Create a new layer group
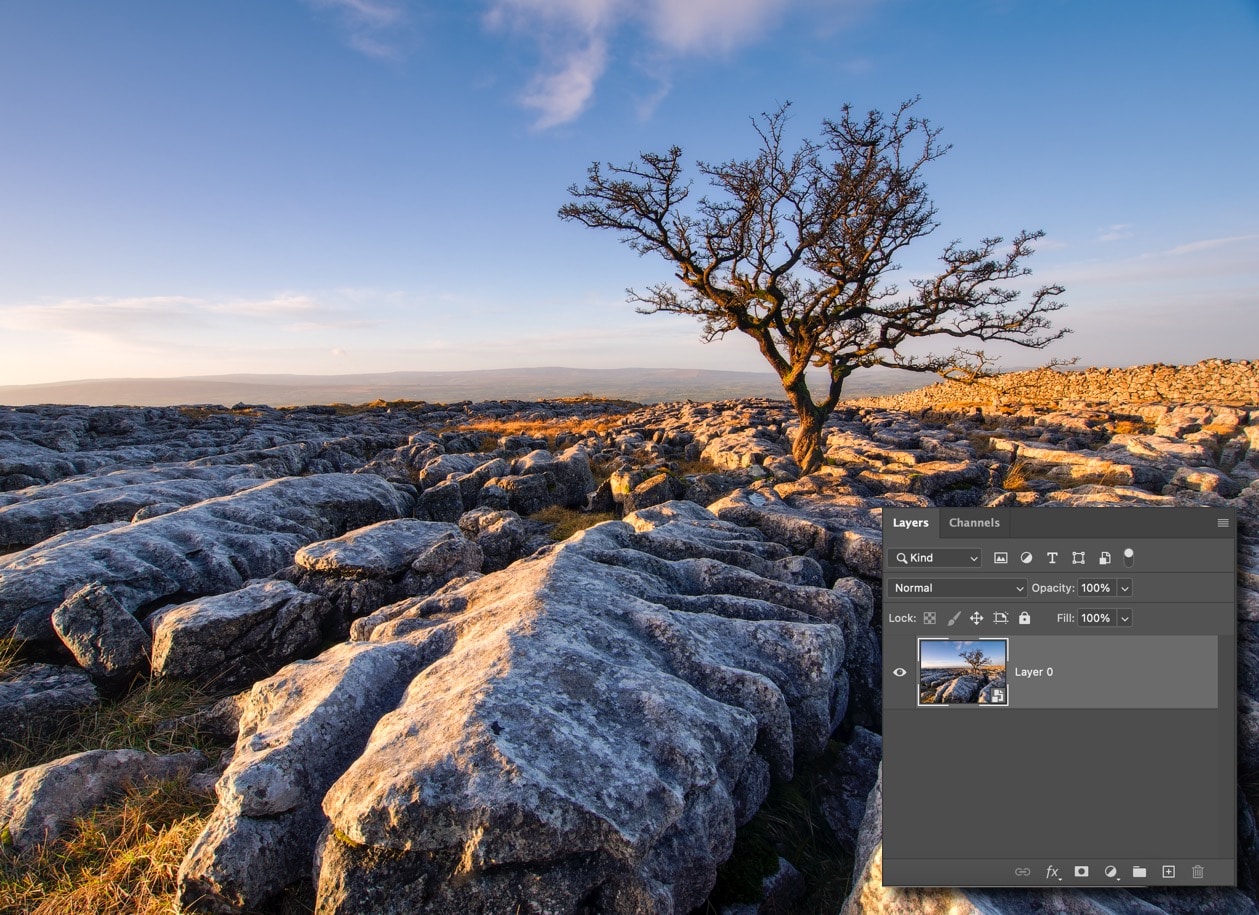Image resolution: width=1259 pixels, height=915 pixels. tap(1139, 872)
